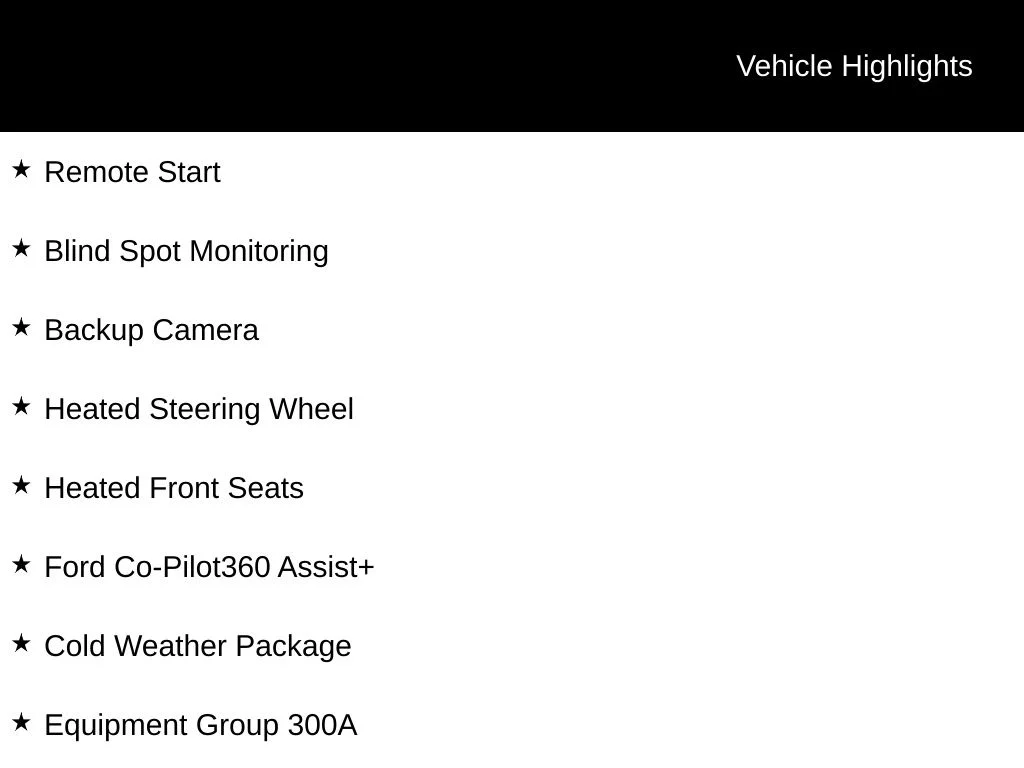The image size is (1024, 768).
Task: Click the star by Ford Co-Pilot360 Assist+
Action: tap(21, 565)
